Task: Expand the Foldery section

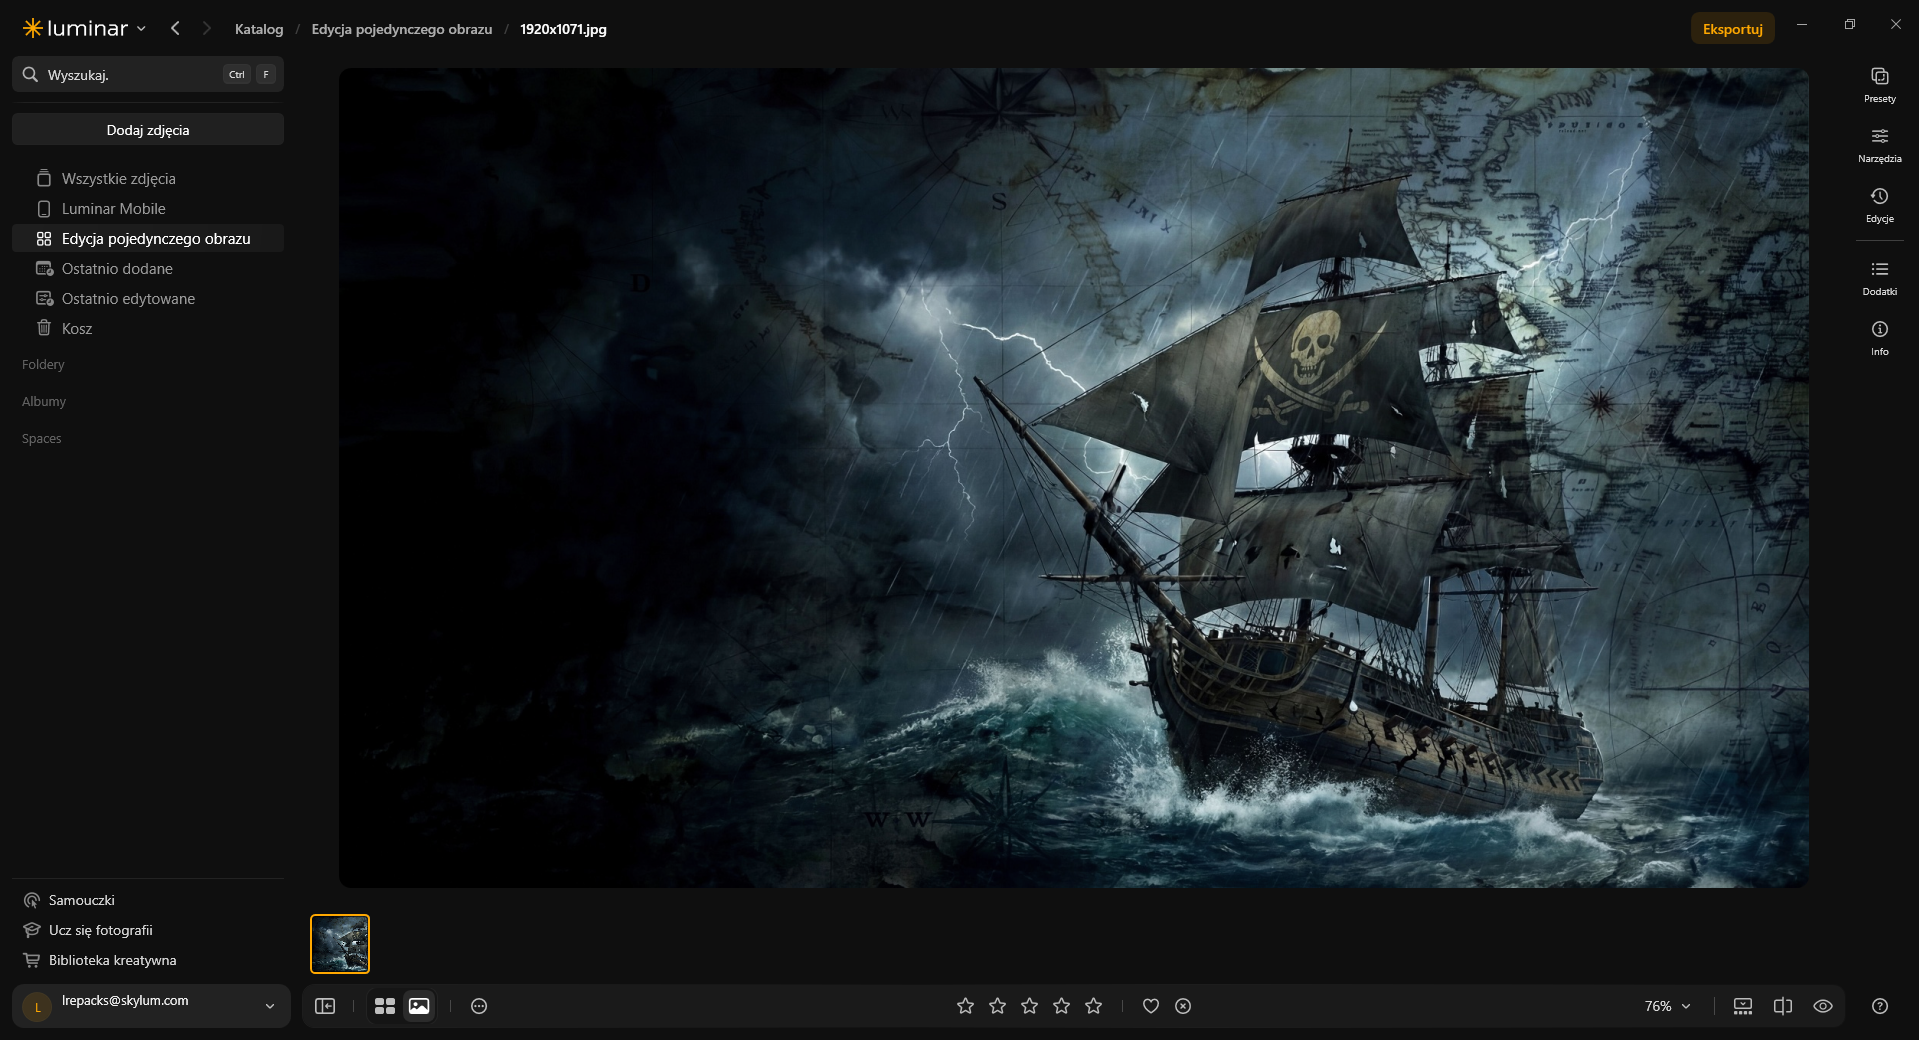Action: tap(43, 365)
